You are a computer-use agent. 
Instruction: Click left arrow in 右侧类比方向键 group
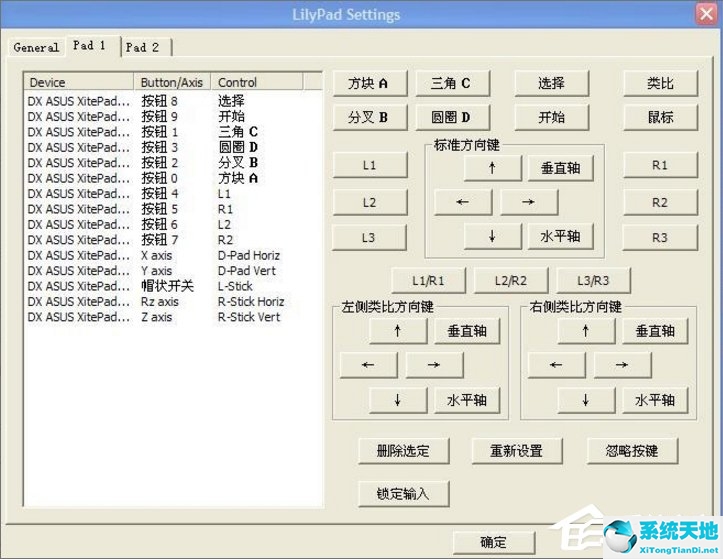pos(557,365)
